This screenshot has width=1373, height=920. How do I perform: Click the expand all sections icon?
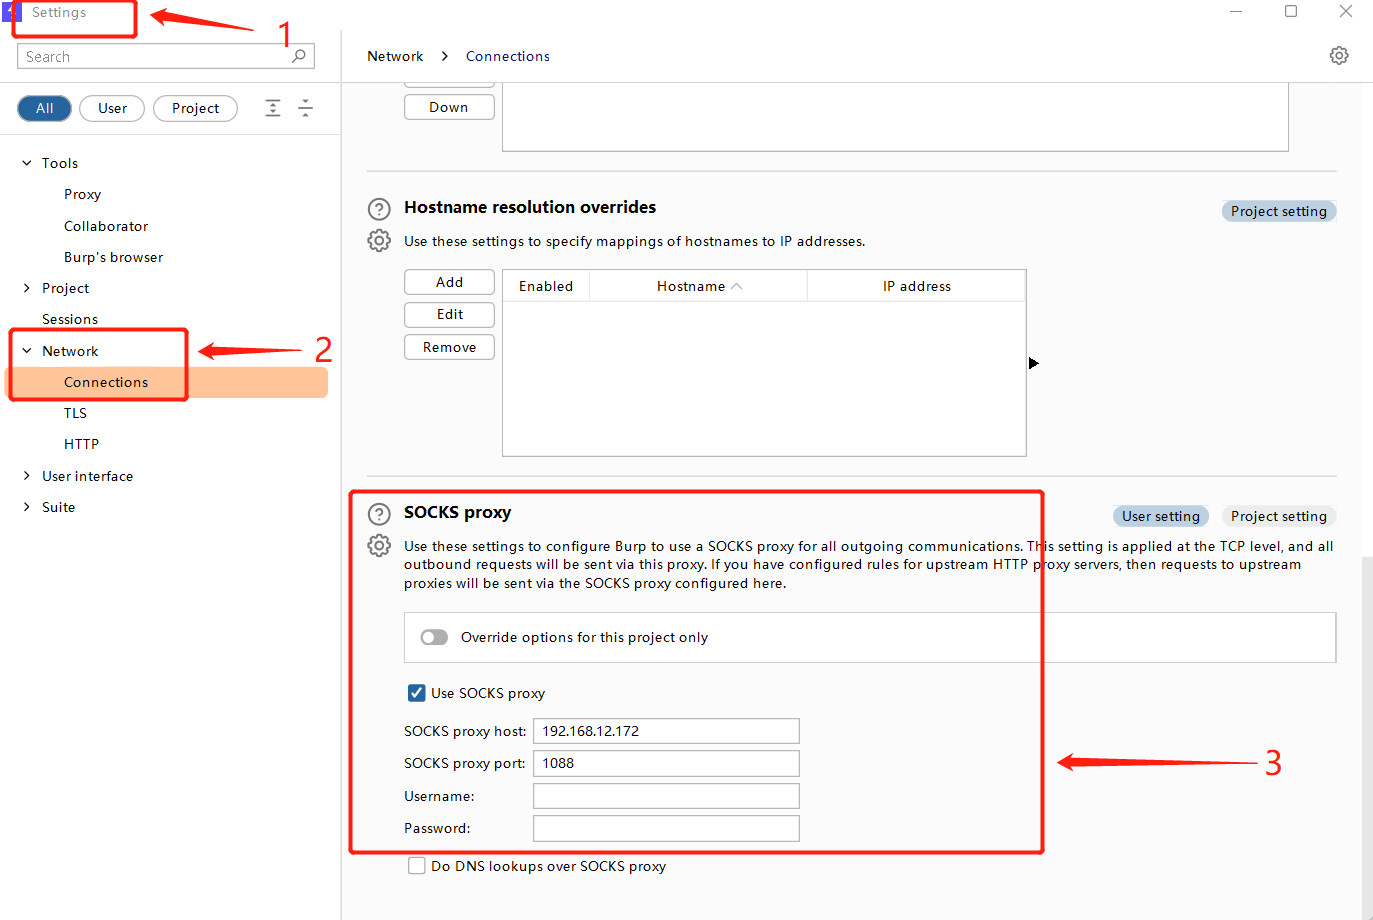tap(273, 108)
